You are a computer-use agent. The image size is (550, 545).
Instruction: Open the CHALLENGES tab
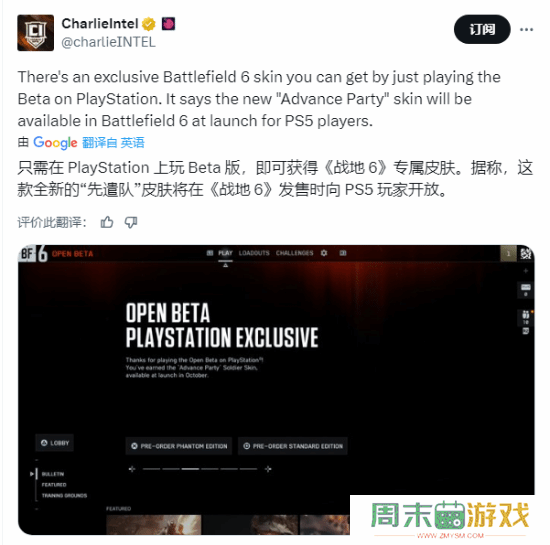pos(294,253)
